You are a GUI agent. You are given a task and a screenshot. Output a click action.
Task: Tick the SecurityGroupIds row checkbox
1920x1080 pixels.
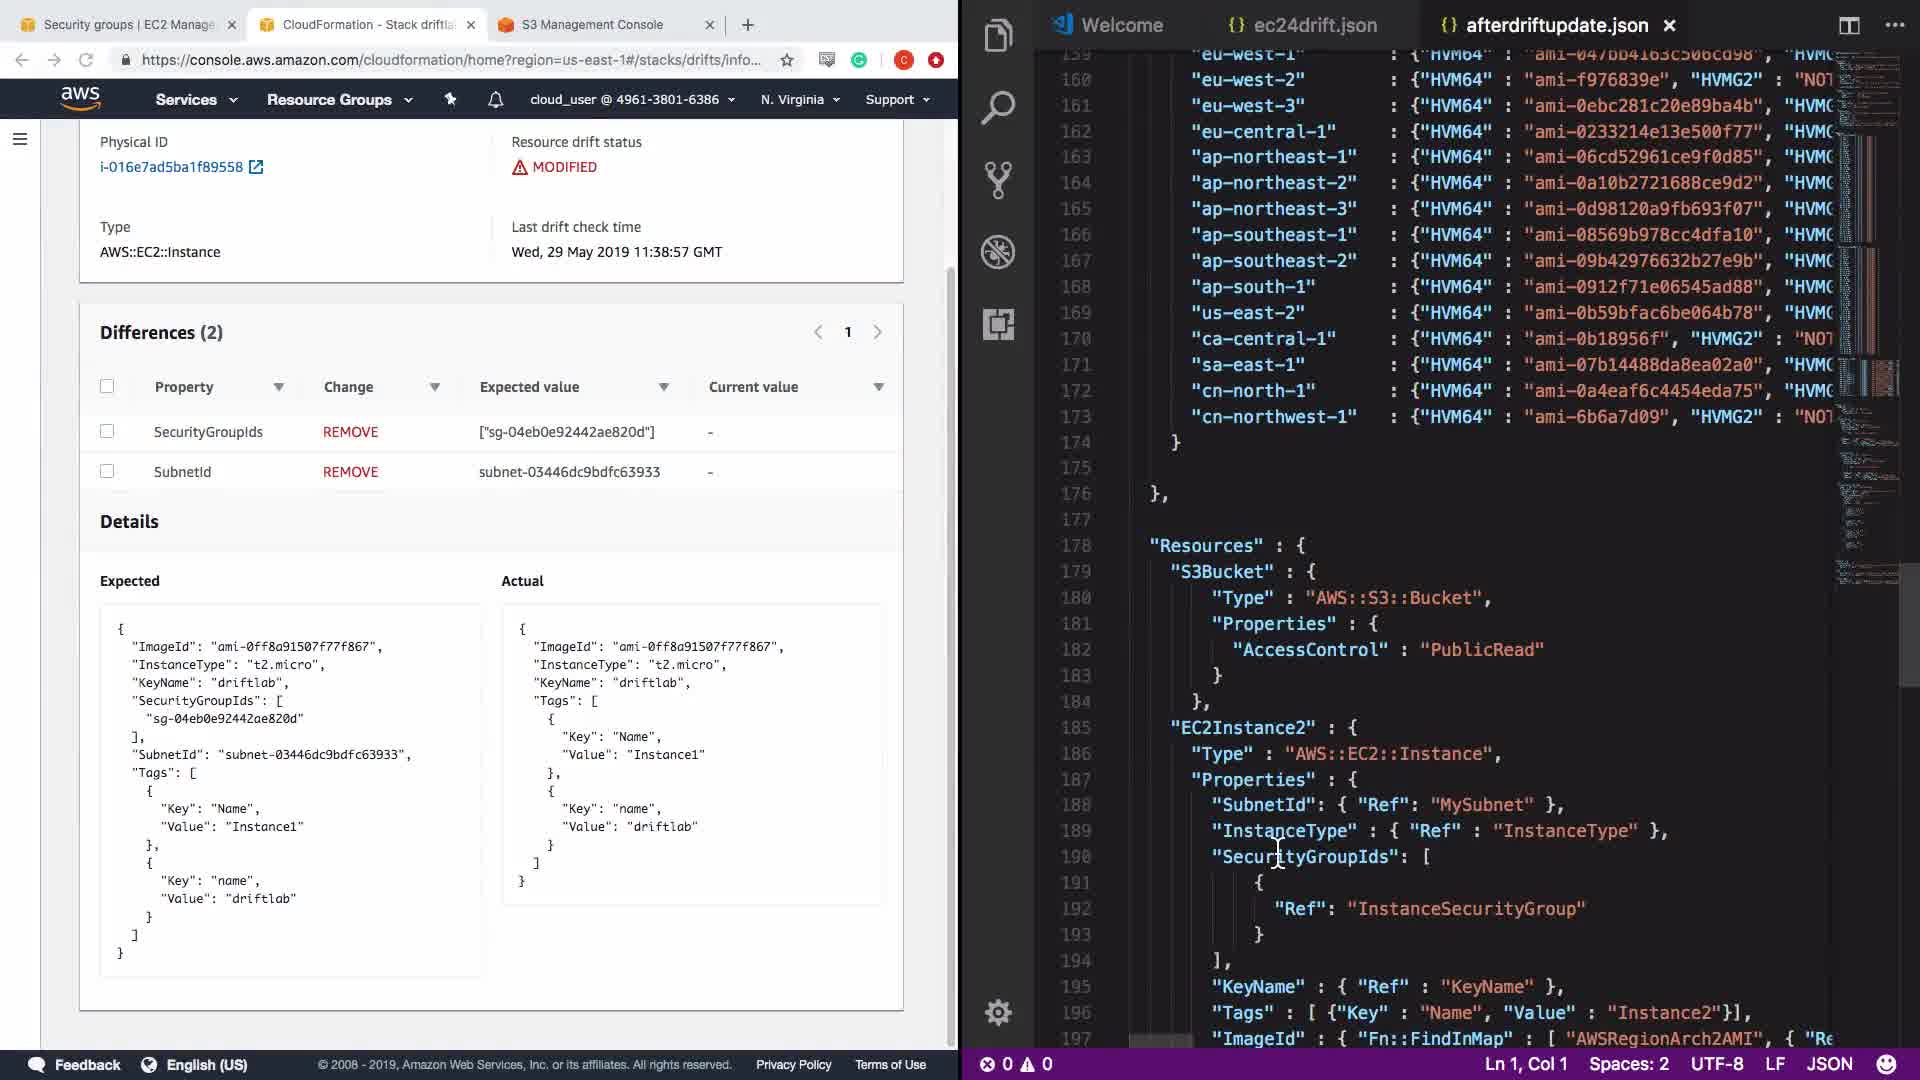tap(107, 431)
